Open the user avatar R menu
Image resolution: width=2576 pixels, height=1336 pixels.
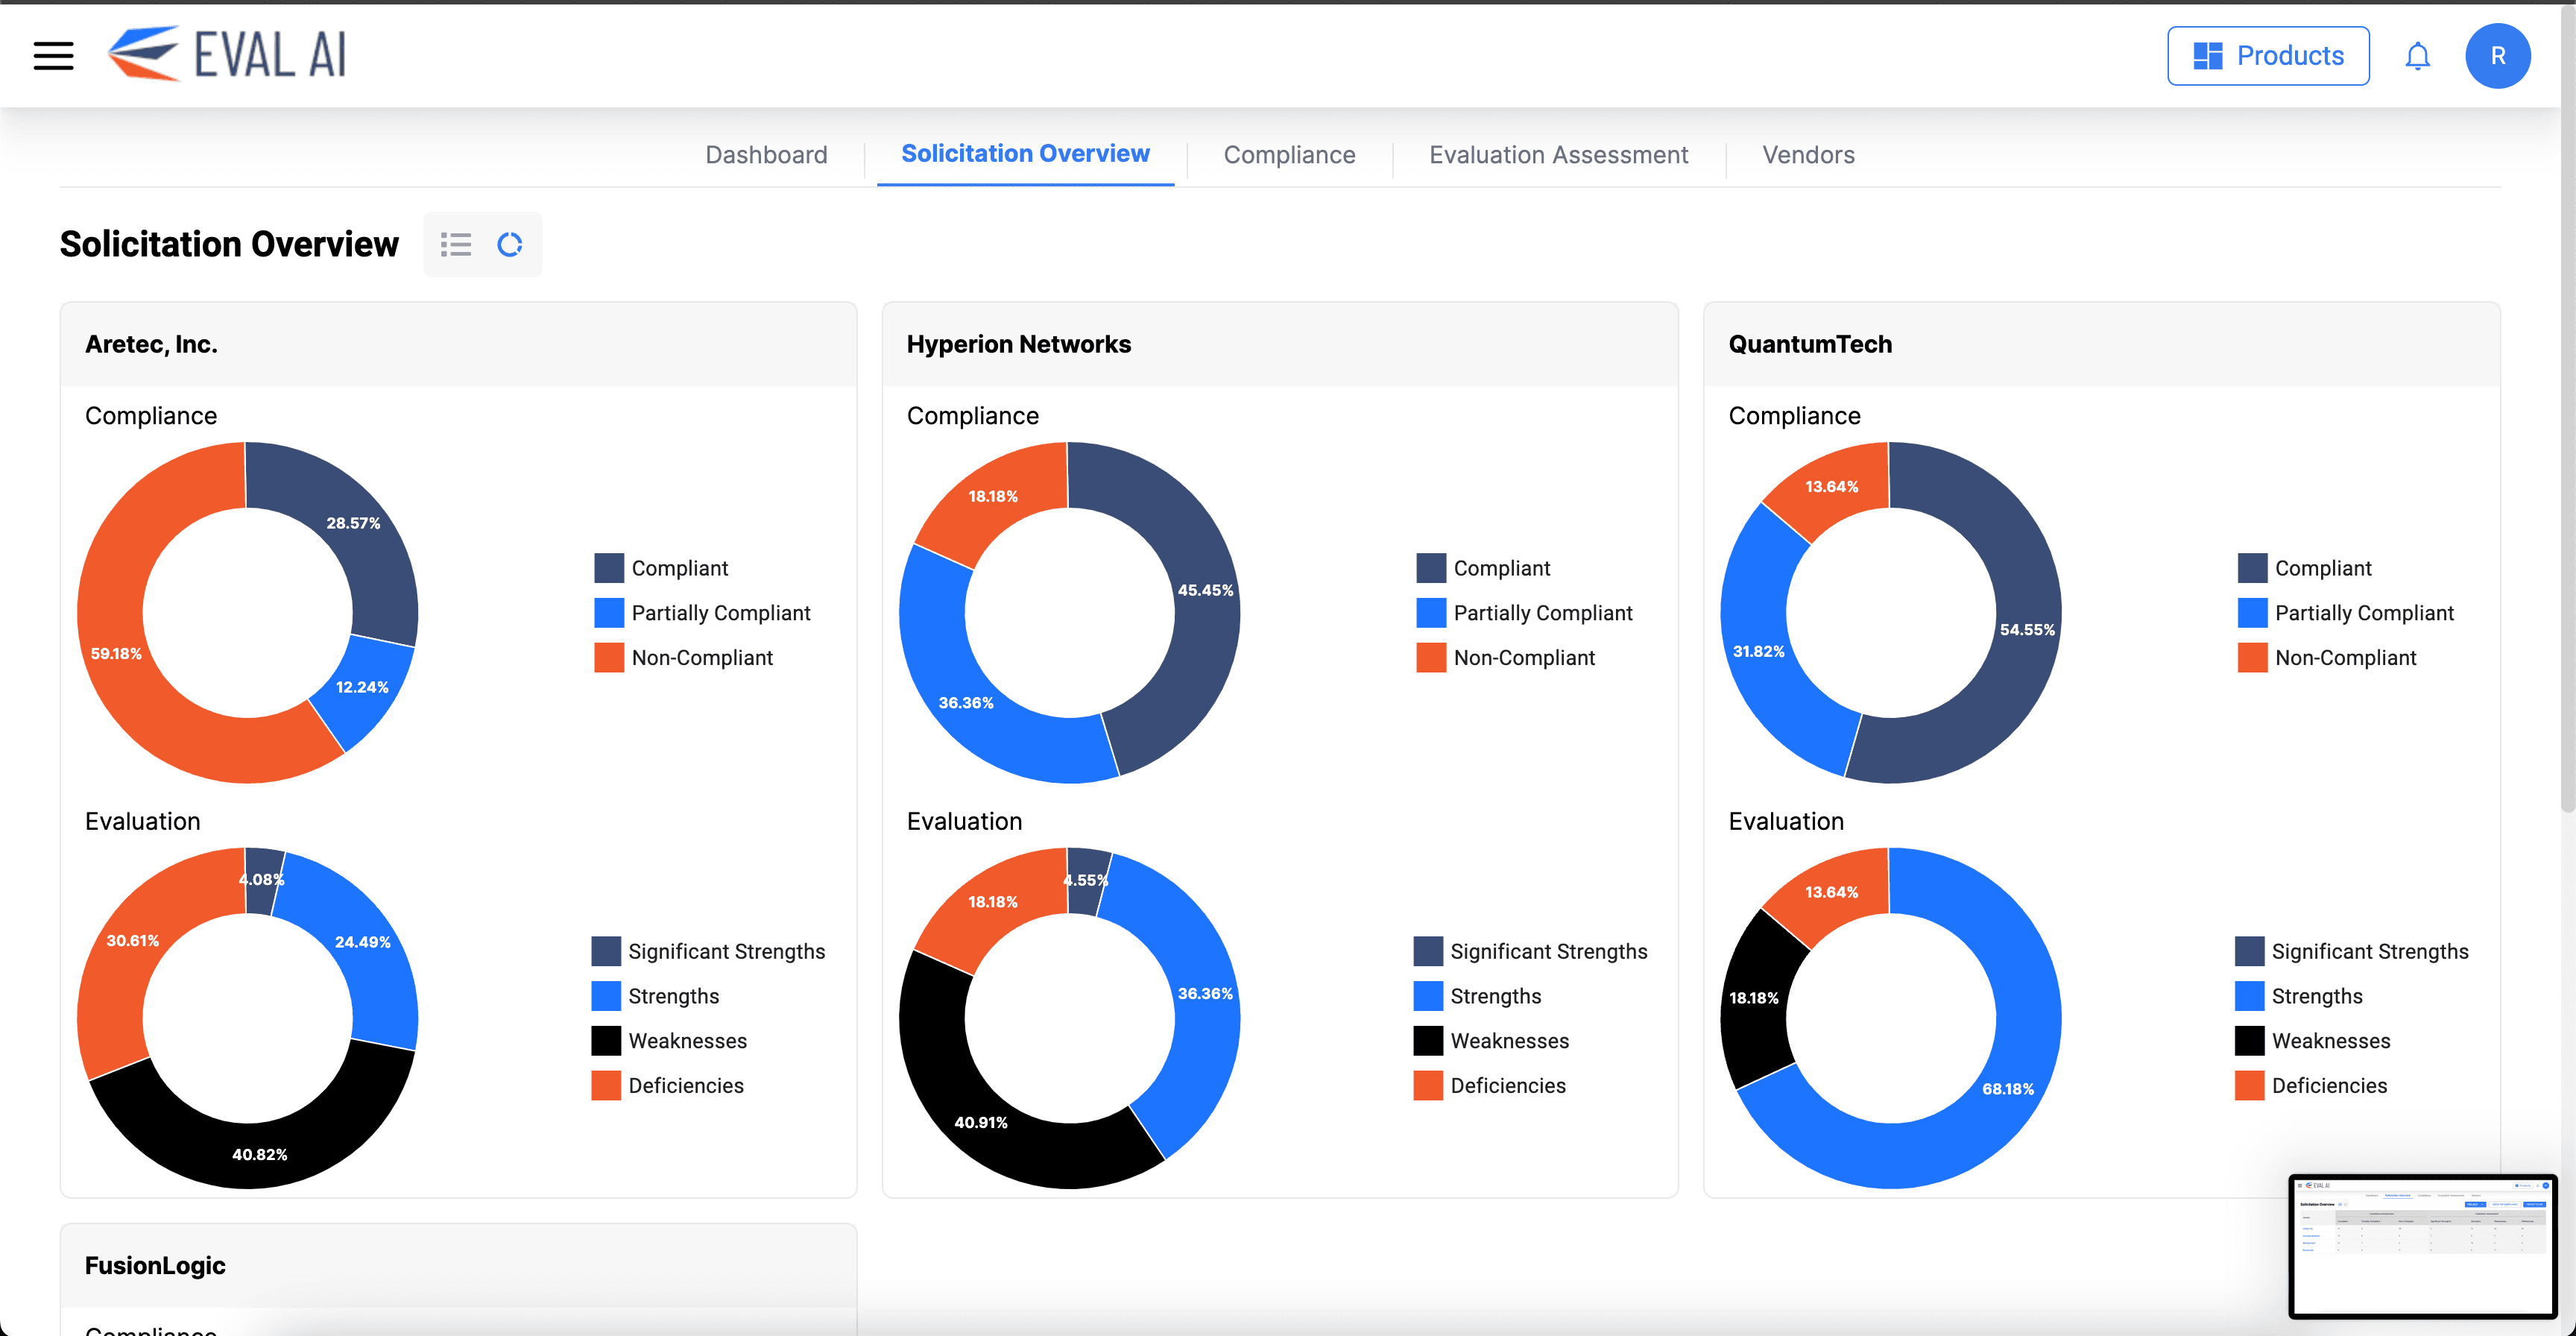click(x=2497, y=56)
